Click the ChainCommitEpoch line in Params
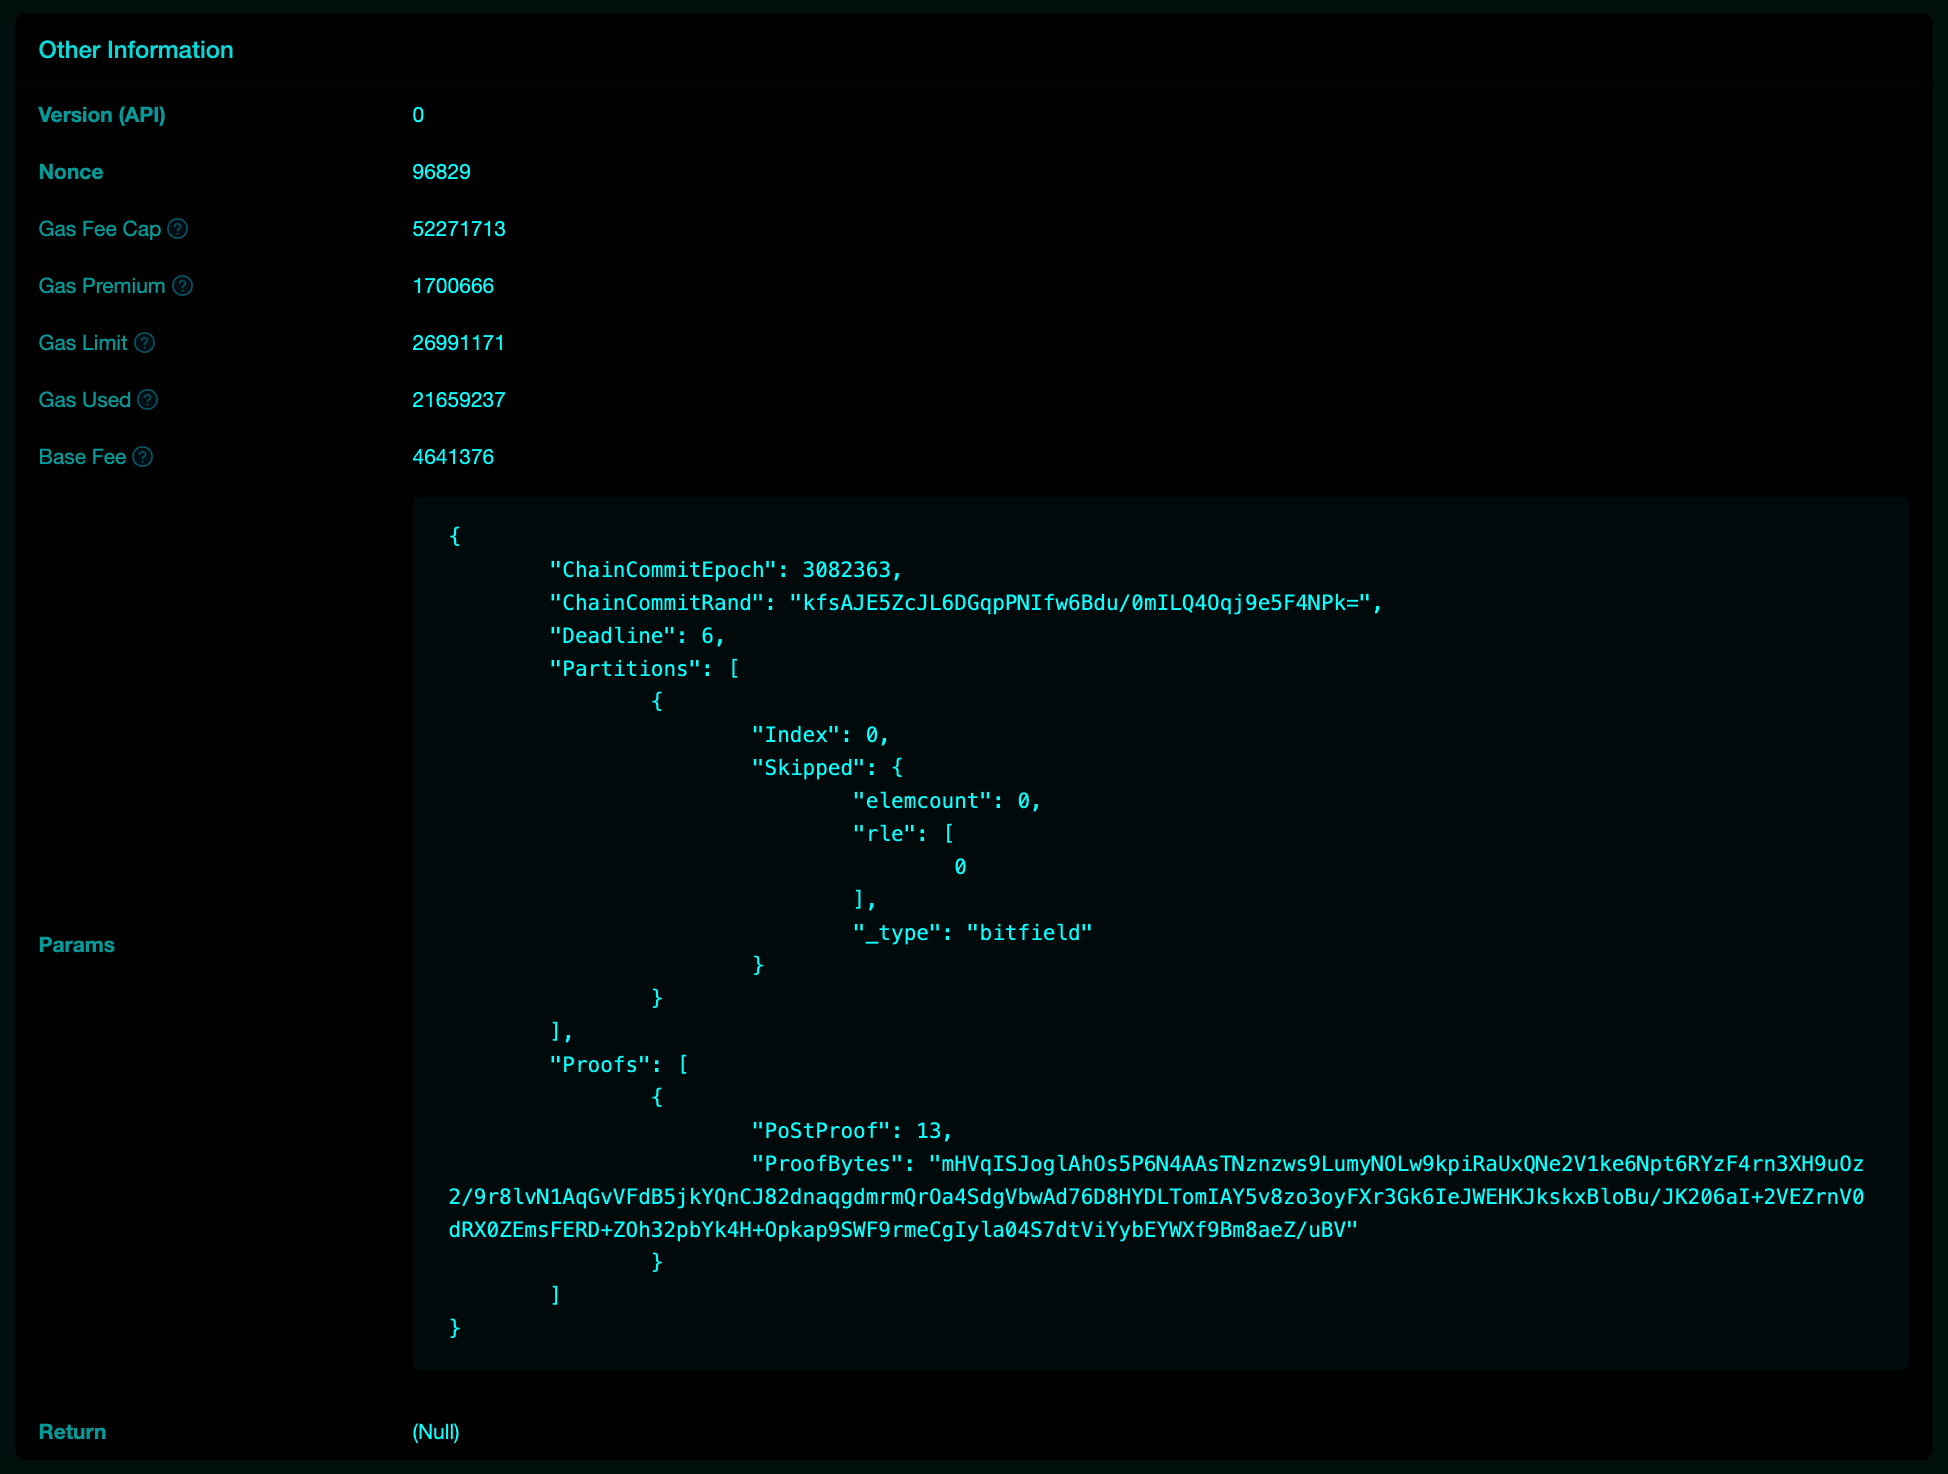 coord(725,570)
